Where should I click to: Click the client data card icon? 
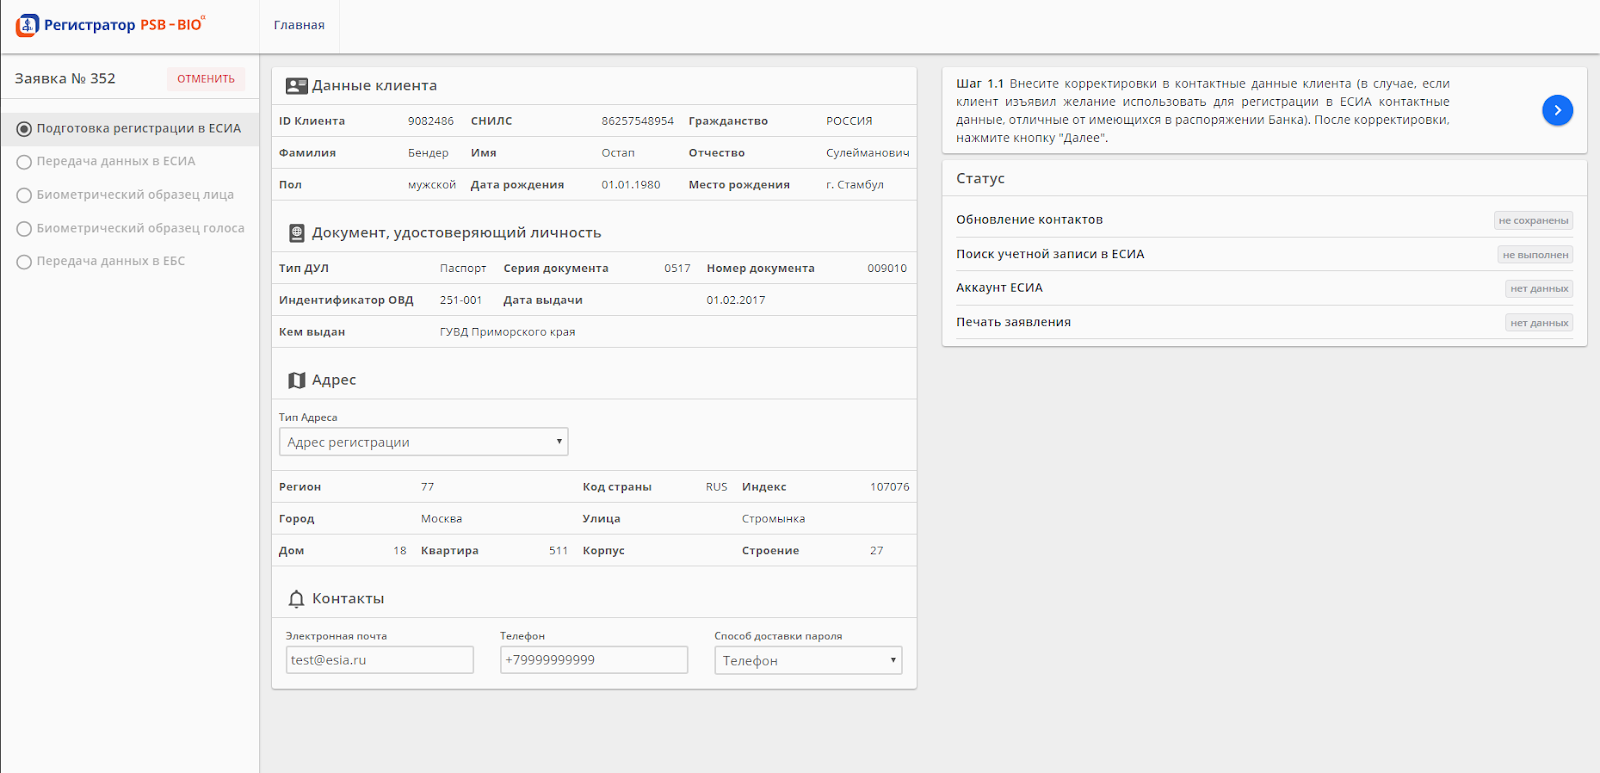click(x=296, y=86)
